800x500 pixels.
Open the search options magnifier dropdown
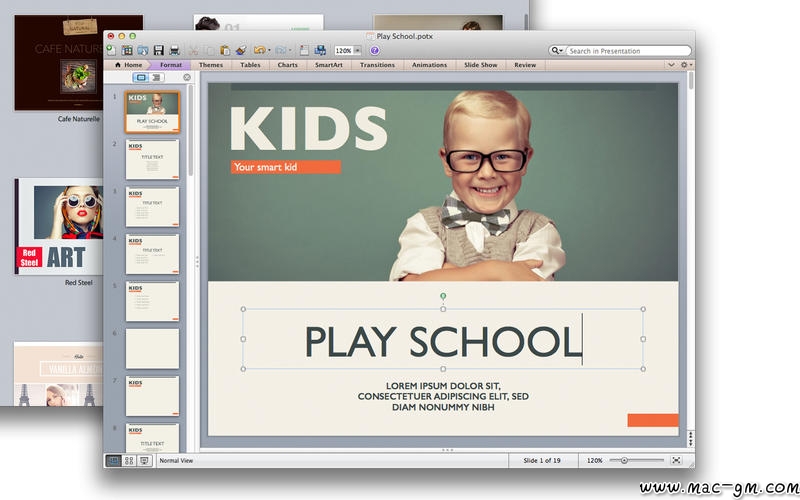click(x=557, y=51)
